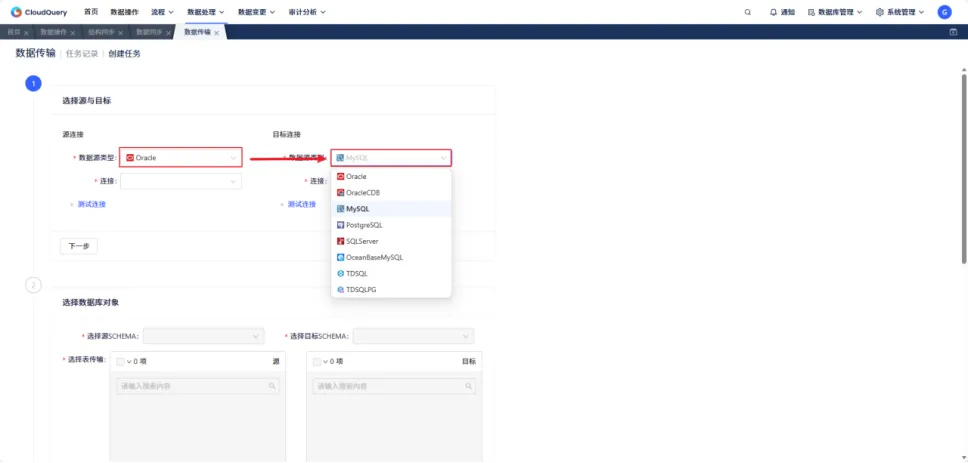Image resolution: width=968 pixels, height=463 pixels.
Task: Click the target search magnifier icon
Action: (x=468, y=386)
